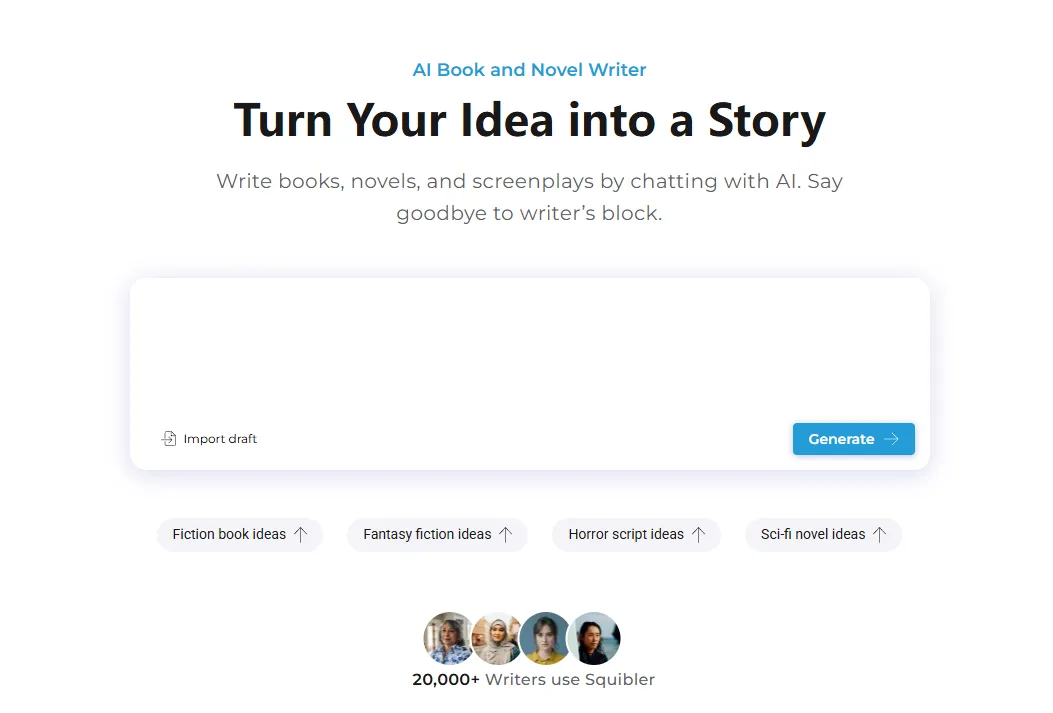Choose the Fantasy fiction ideas chip
This screenshot has width=1053, height=713.
click(427, 534)
